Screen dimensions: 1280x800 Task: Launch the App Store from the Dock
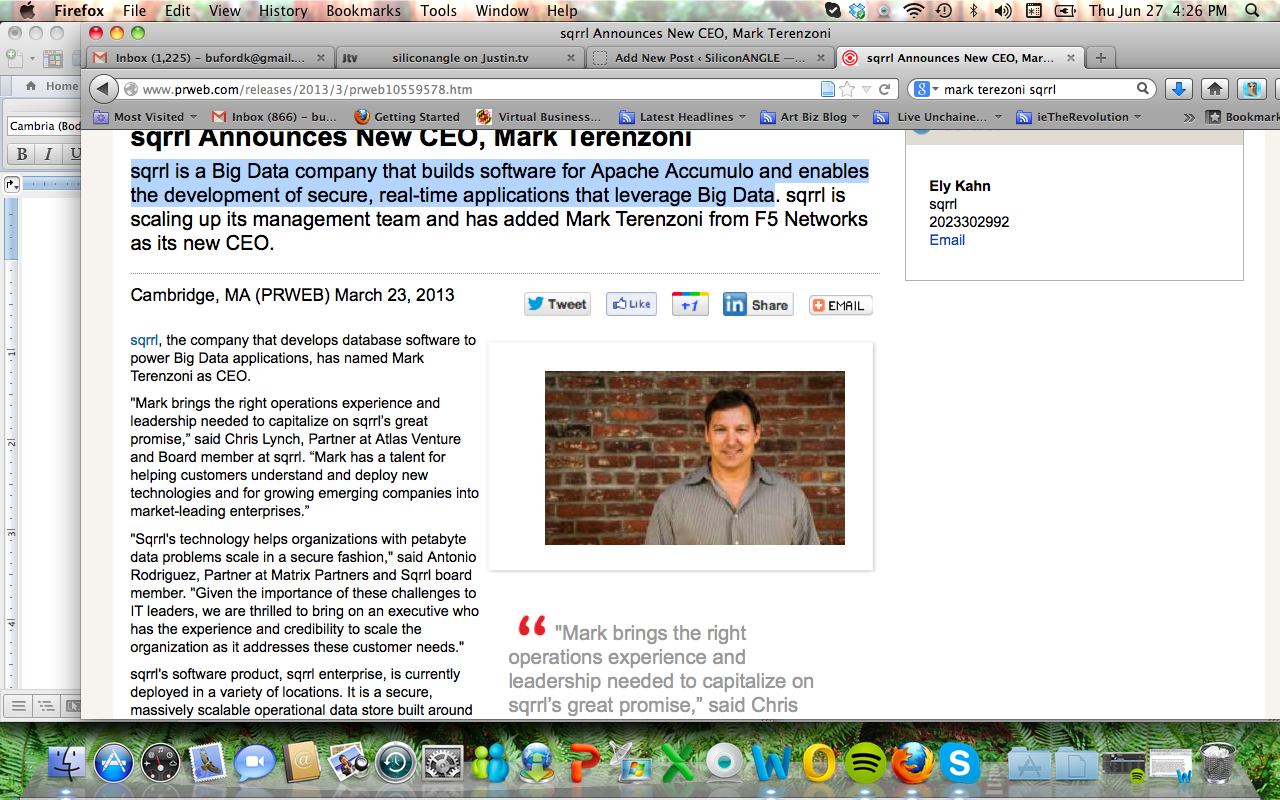(x=114, y=763)
